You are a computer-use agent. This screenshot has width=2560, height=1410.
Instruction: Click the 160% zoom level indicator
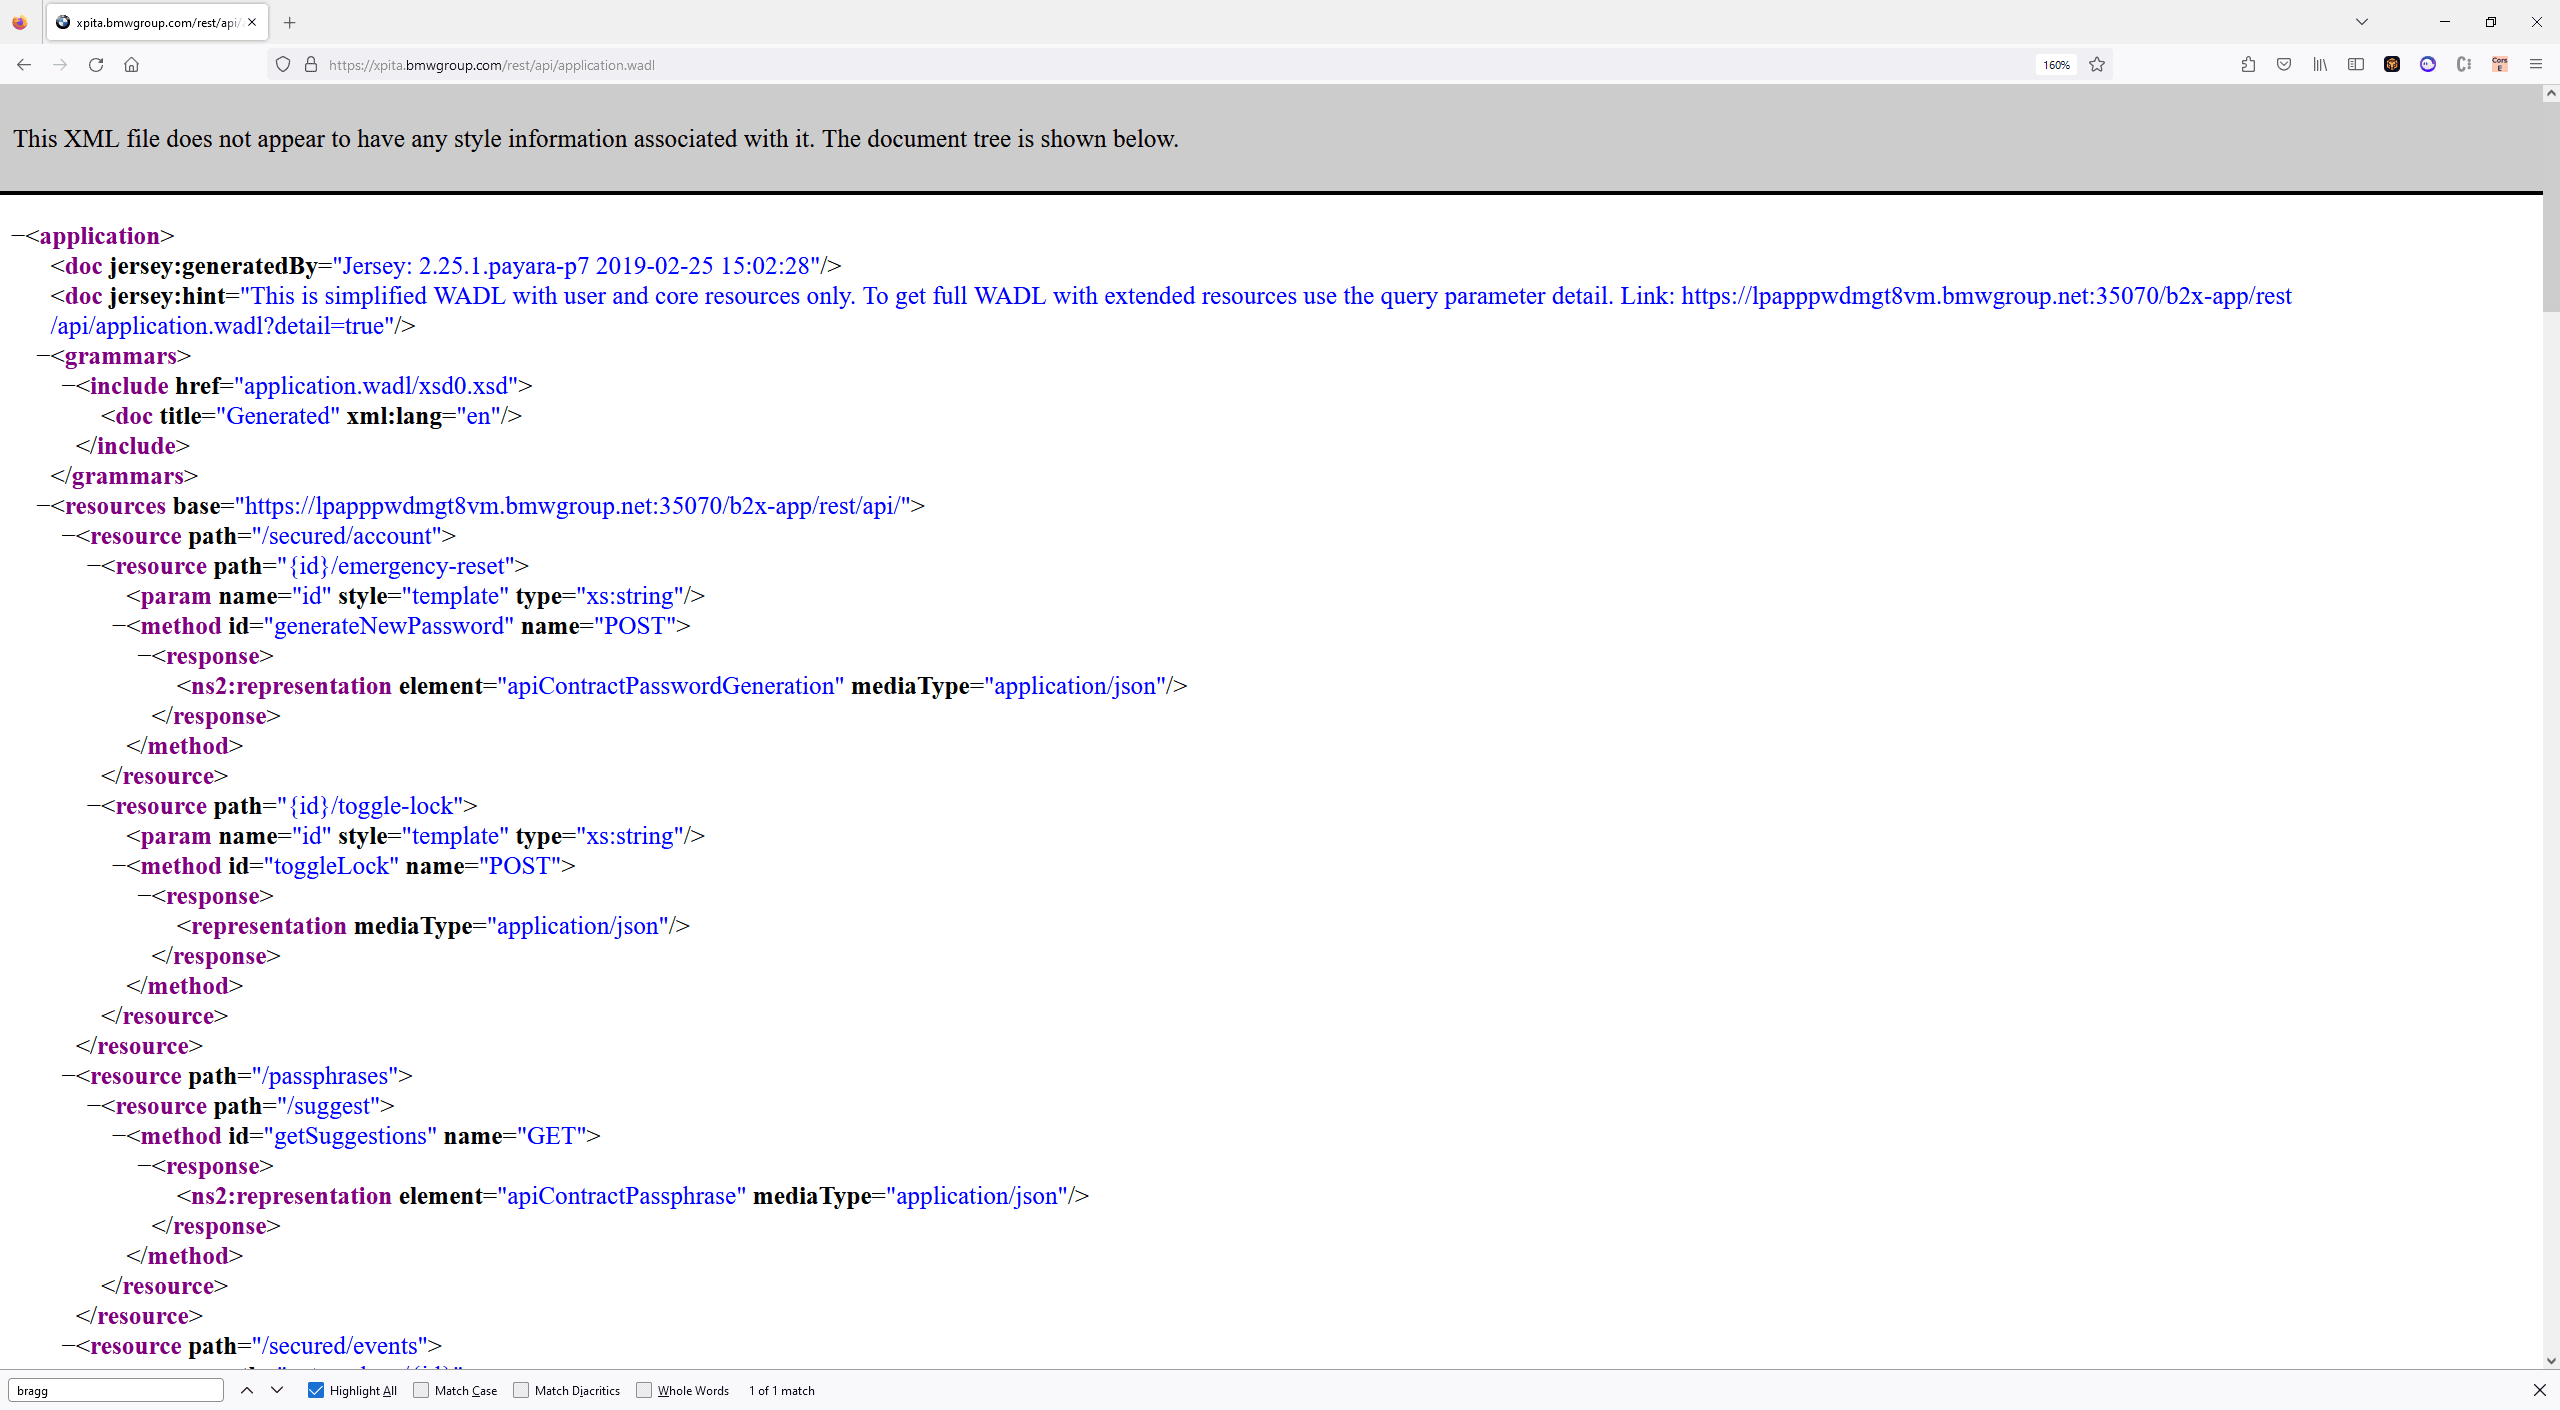tap(2056, 65)
